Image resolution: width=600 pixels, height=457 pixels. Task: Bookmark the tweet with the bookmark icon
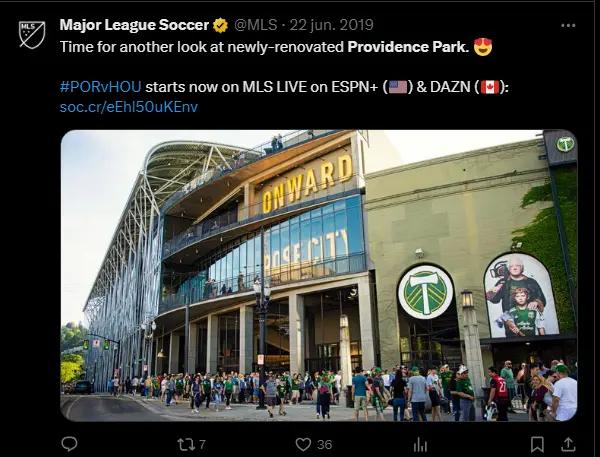(x=537, y=444)
